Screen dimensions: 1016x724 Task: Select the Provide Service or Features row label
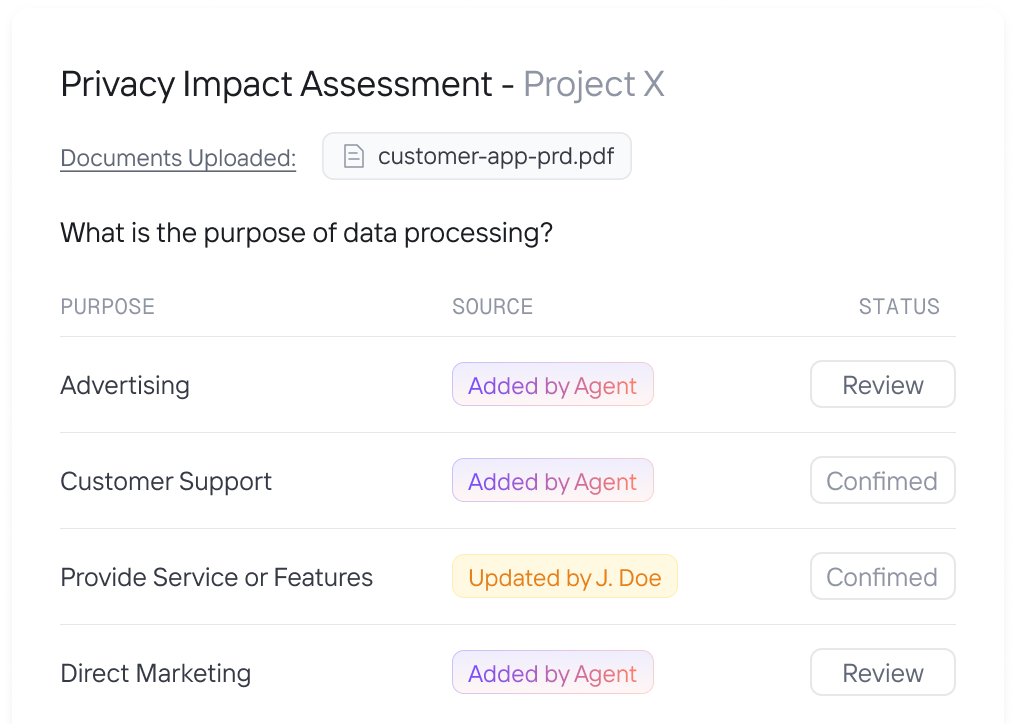pyautogui.click(x=216, y=577)
